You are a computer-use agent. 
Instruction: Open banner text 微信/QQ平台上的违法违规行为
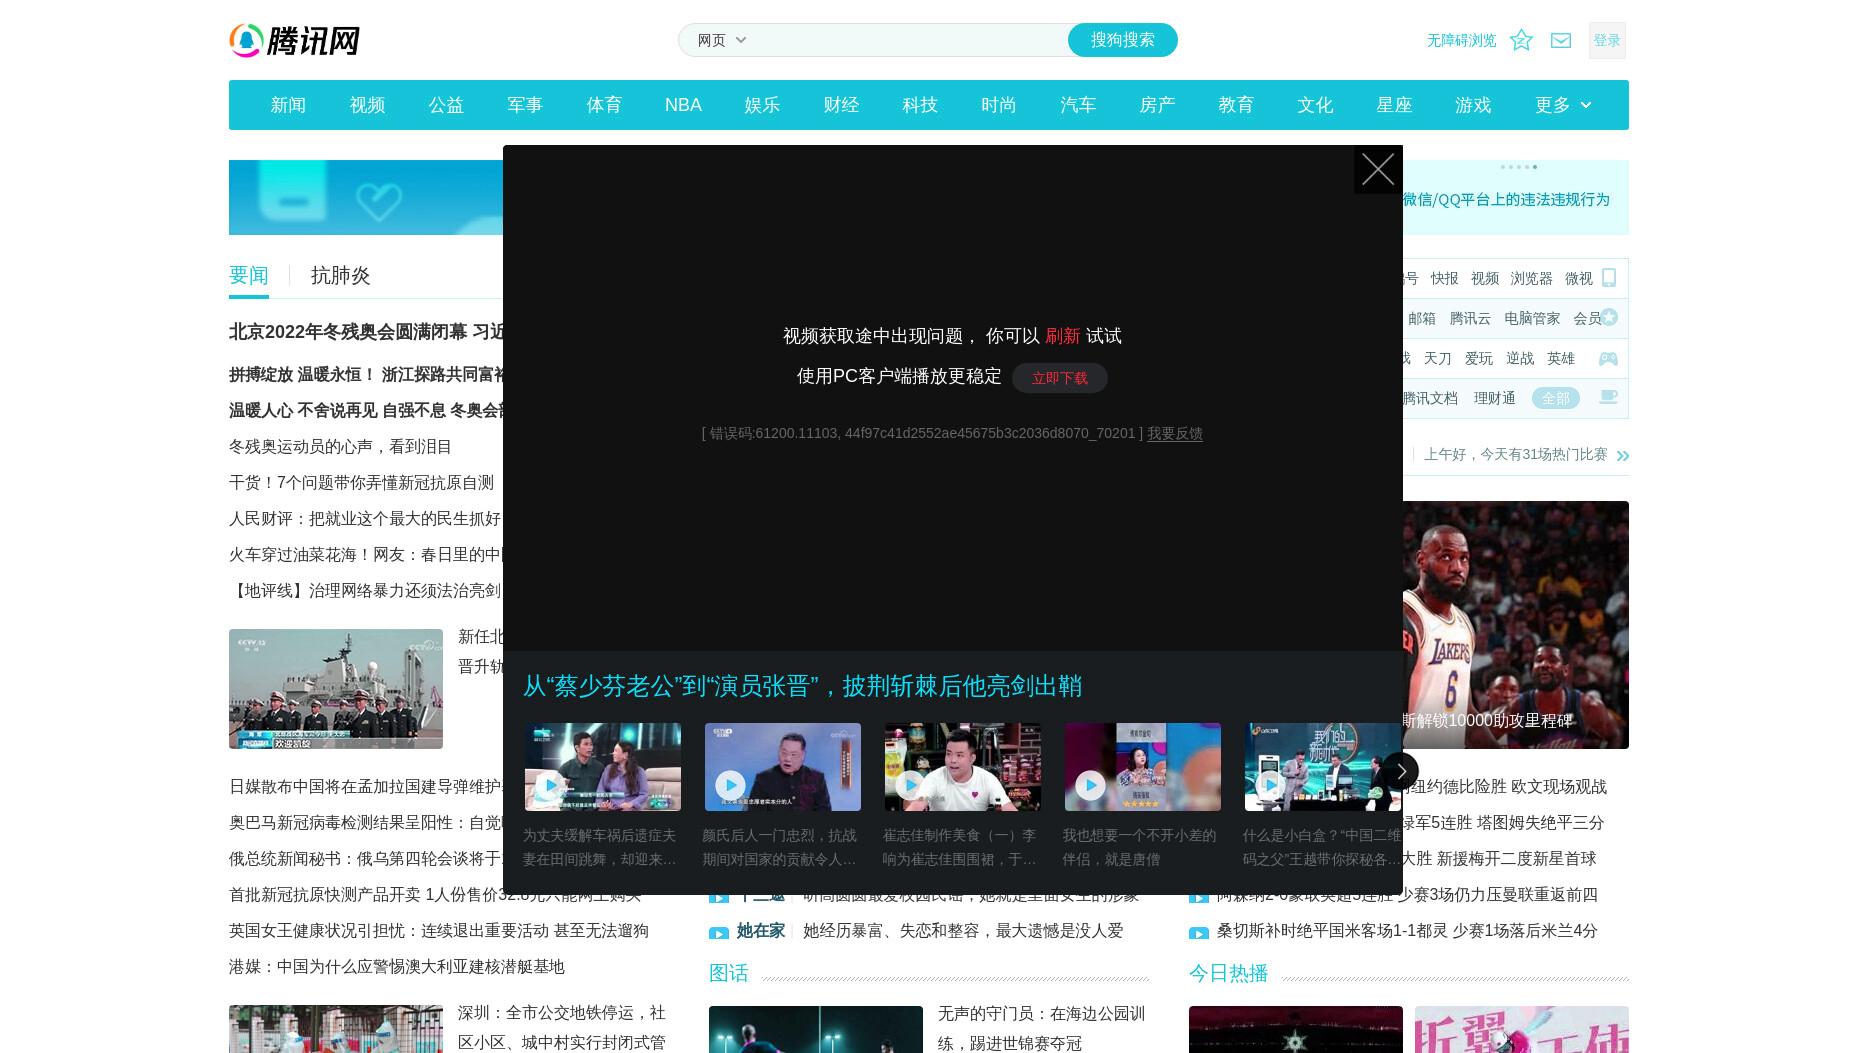[1506, 199]
